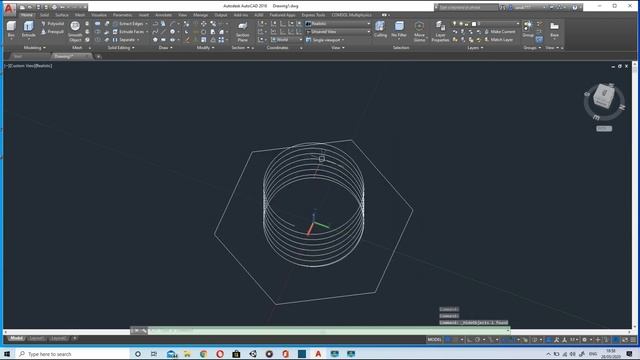Expand the Draw panel
Screen dimensions: 640x360
pos(165,48)
